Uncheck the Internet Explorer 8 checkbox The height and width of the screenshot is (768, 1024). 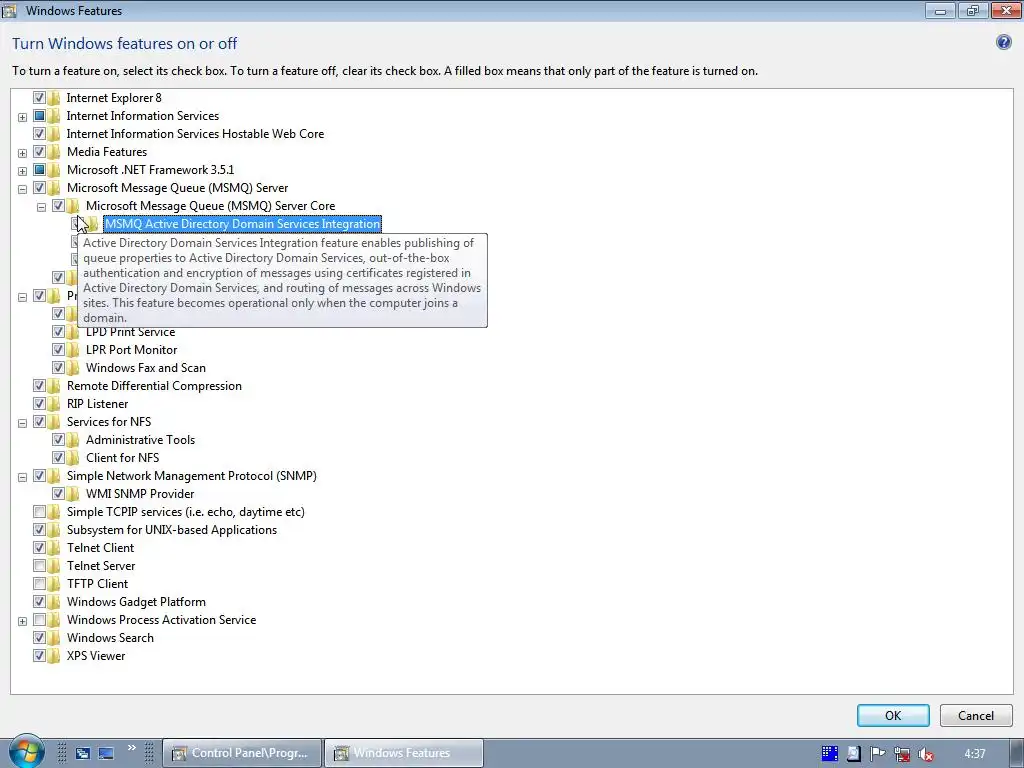click(39, 98)
